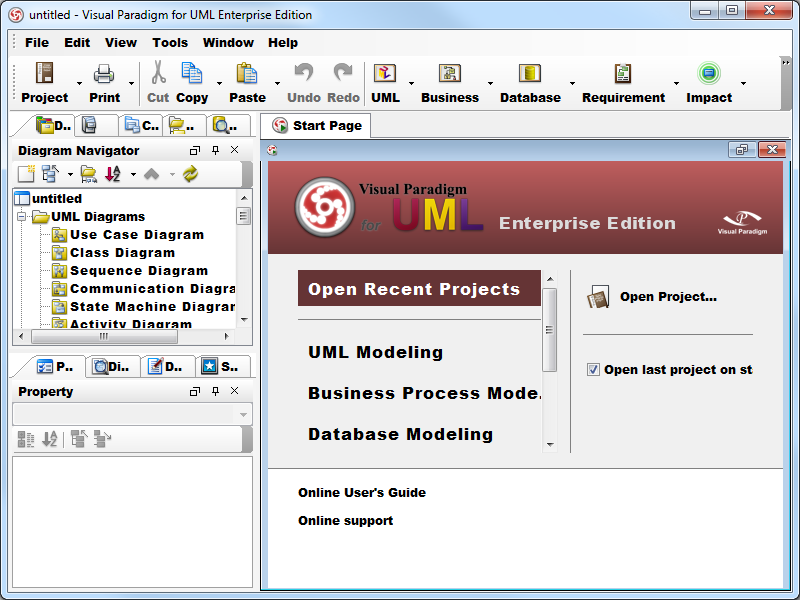Click the Cut scissors icon
Screen dimensions: 800x600
point(158,72)
